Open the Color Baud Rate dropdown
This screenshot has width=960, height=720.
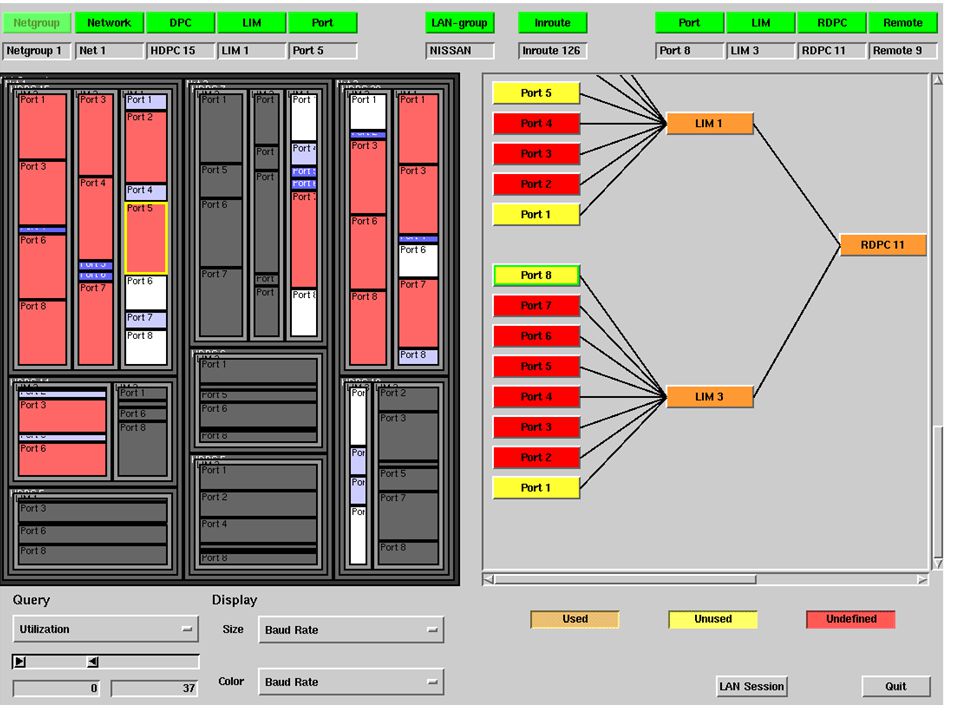[x=351, y=682]
